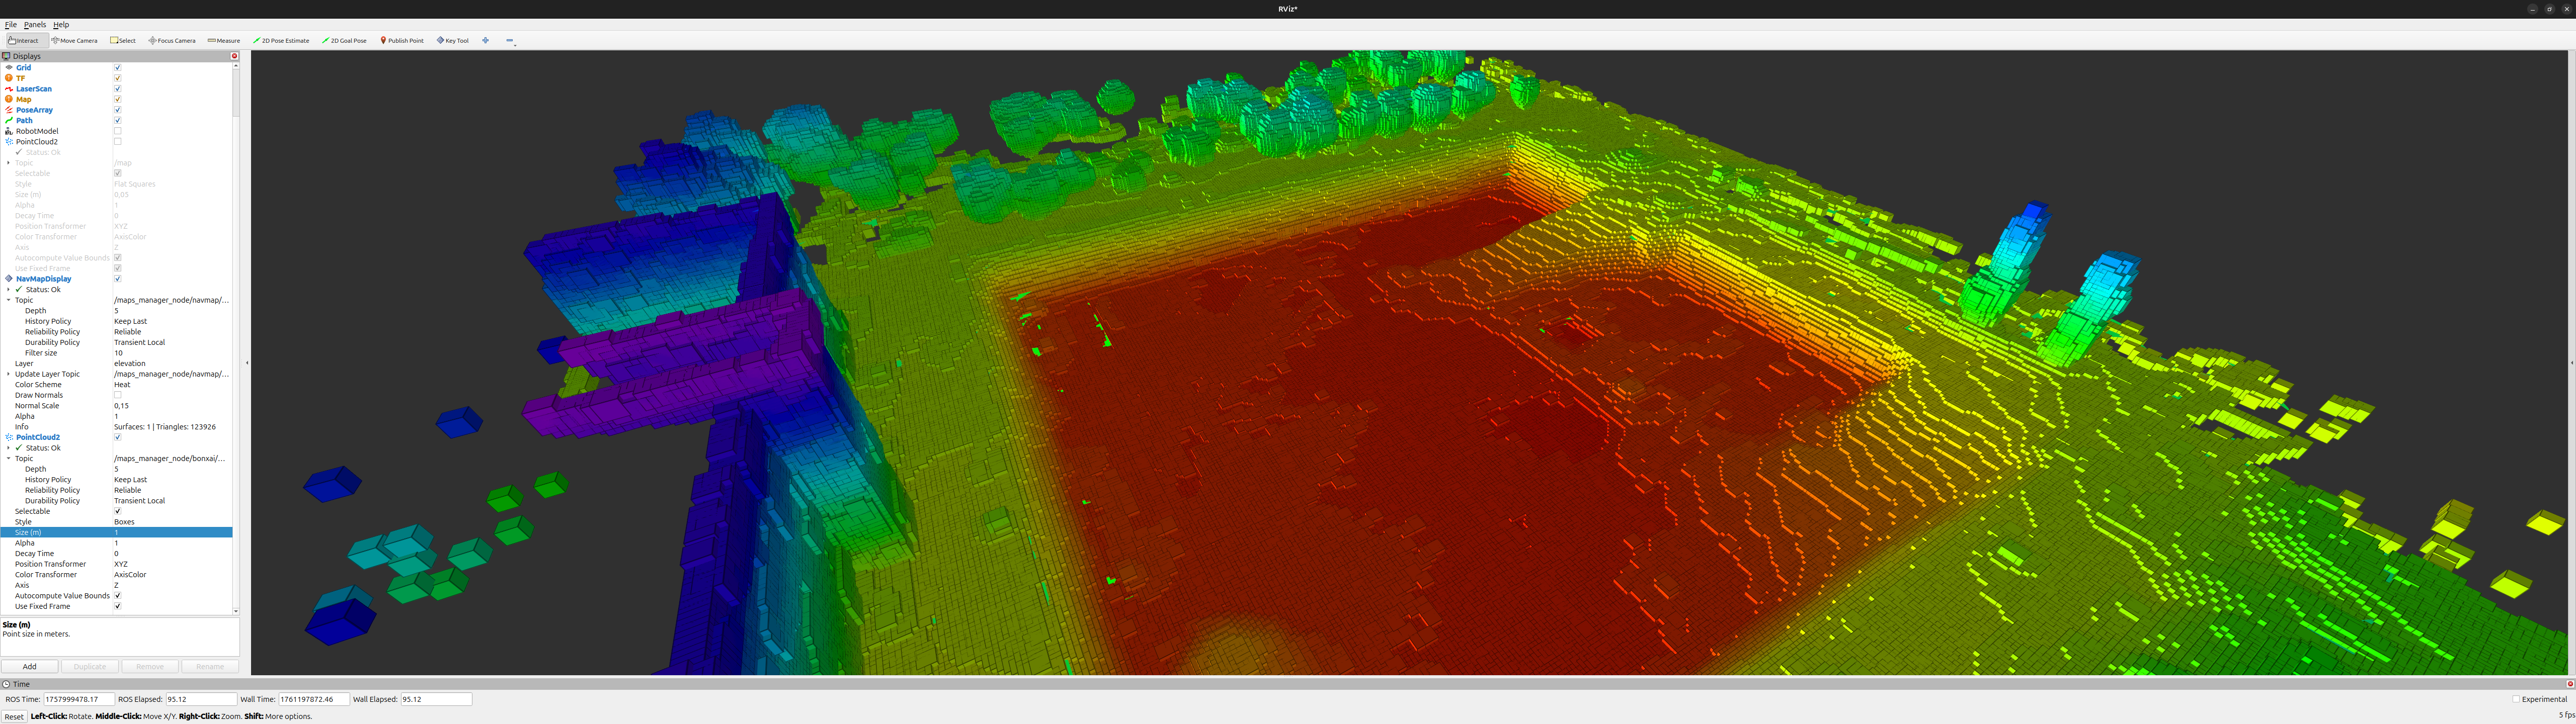Image resolution: width=2576 pixels, height=724 pixels.
Task: Set a 2D Goal Pose
Action: tap(344, 40)
